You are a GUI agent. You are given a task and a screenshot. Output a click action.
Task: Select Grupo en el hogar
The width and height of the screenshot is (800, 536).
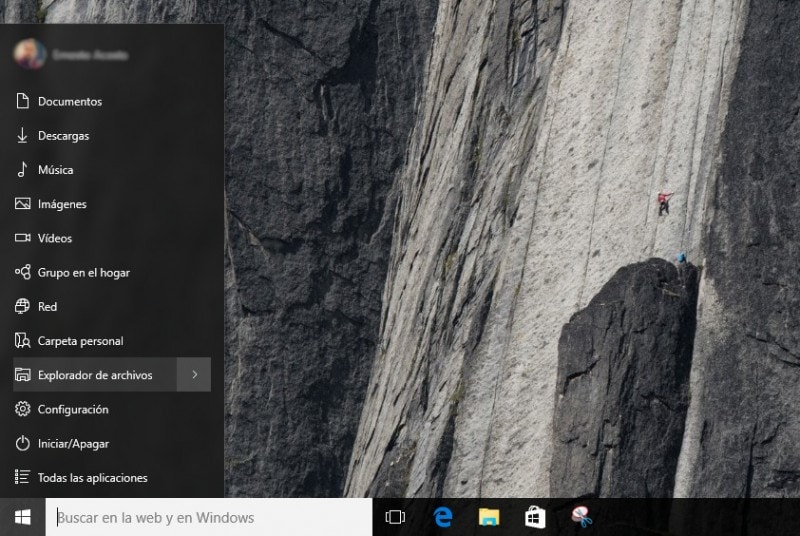[x=112, y=272]
